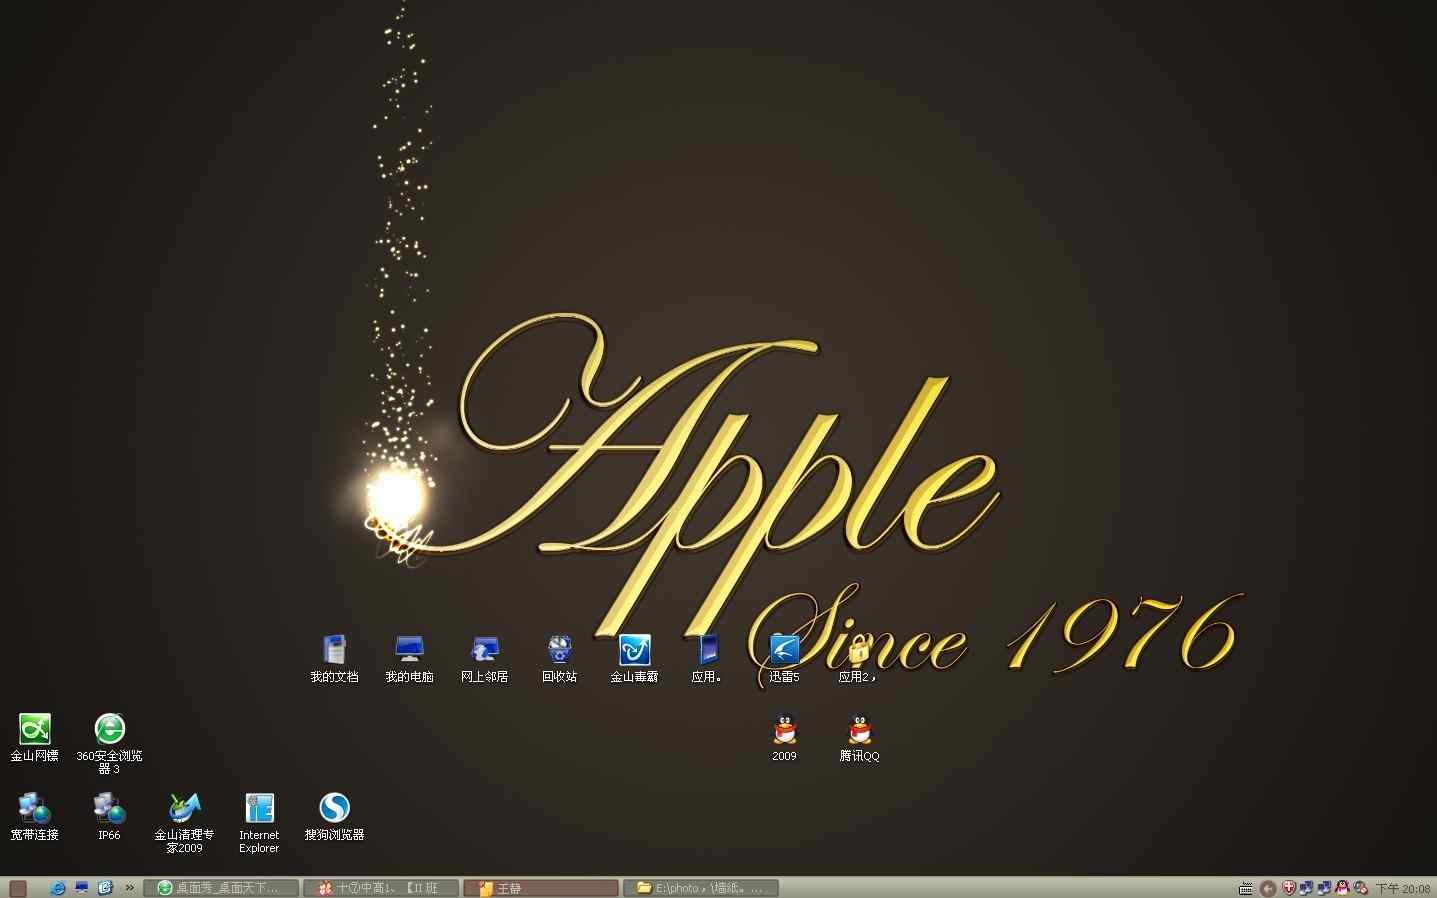Click the Start button on the taskbar
Screen dimensions: 1437x898
pyautogui.click(x=18, y=888)
